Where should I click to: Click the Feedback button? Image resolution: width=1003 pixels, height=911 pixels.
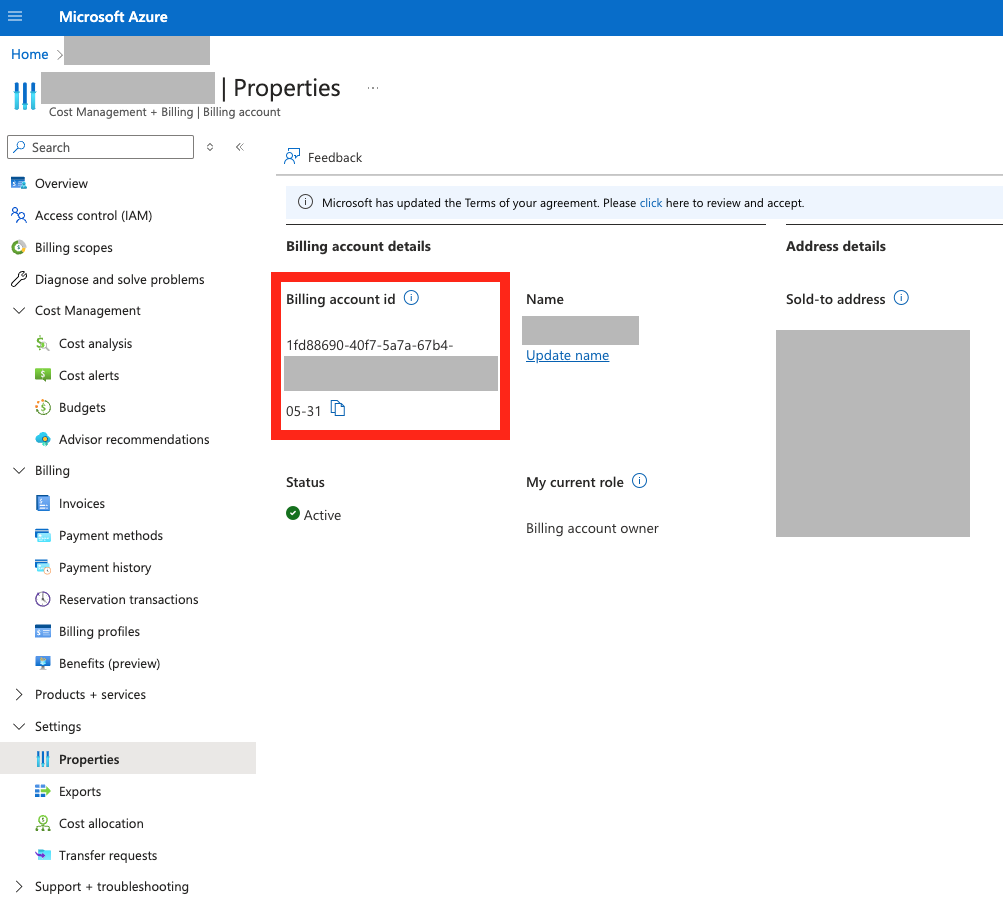tap(323, 157)
